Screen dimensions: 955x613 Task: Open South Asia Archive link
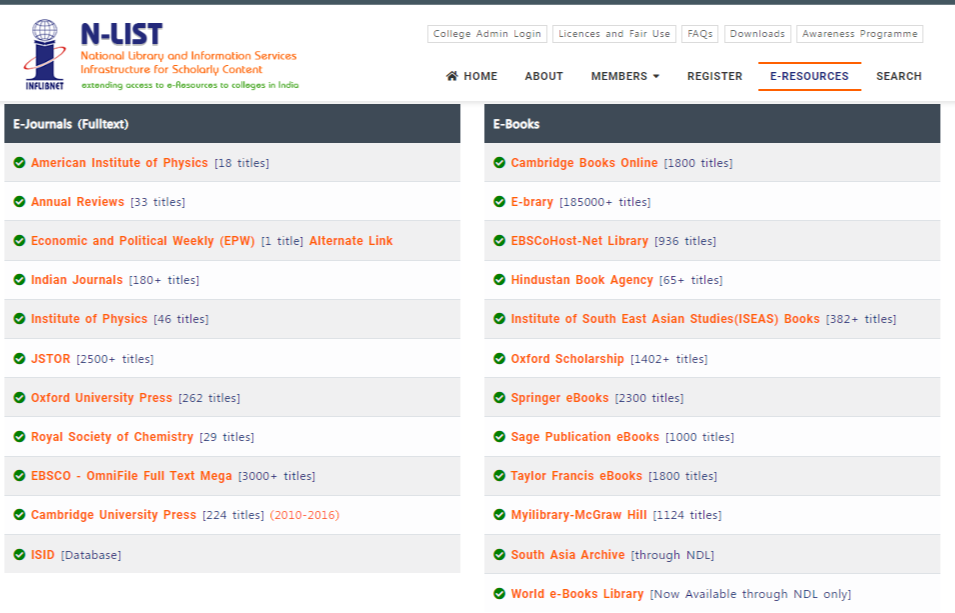click(568, 555)
